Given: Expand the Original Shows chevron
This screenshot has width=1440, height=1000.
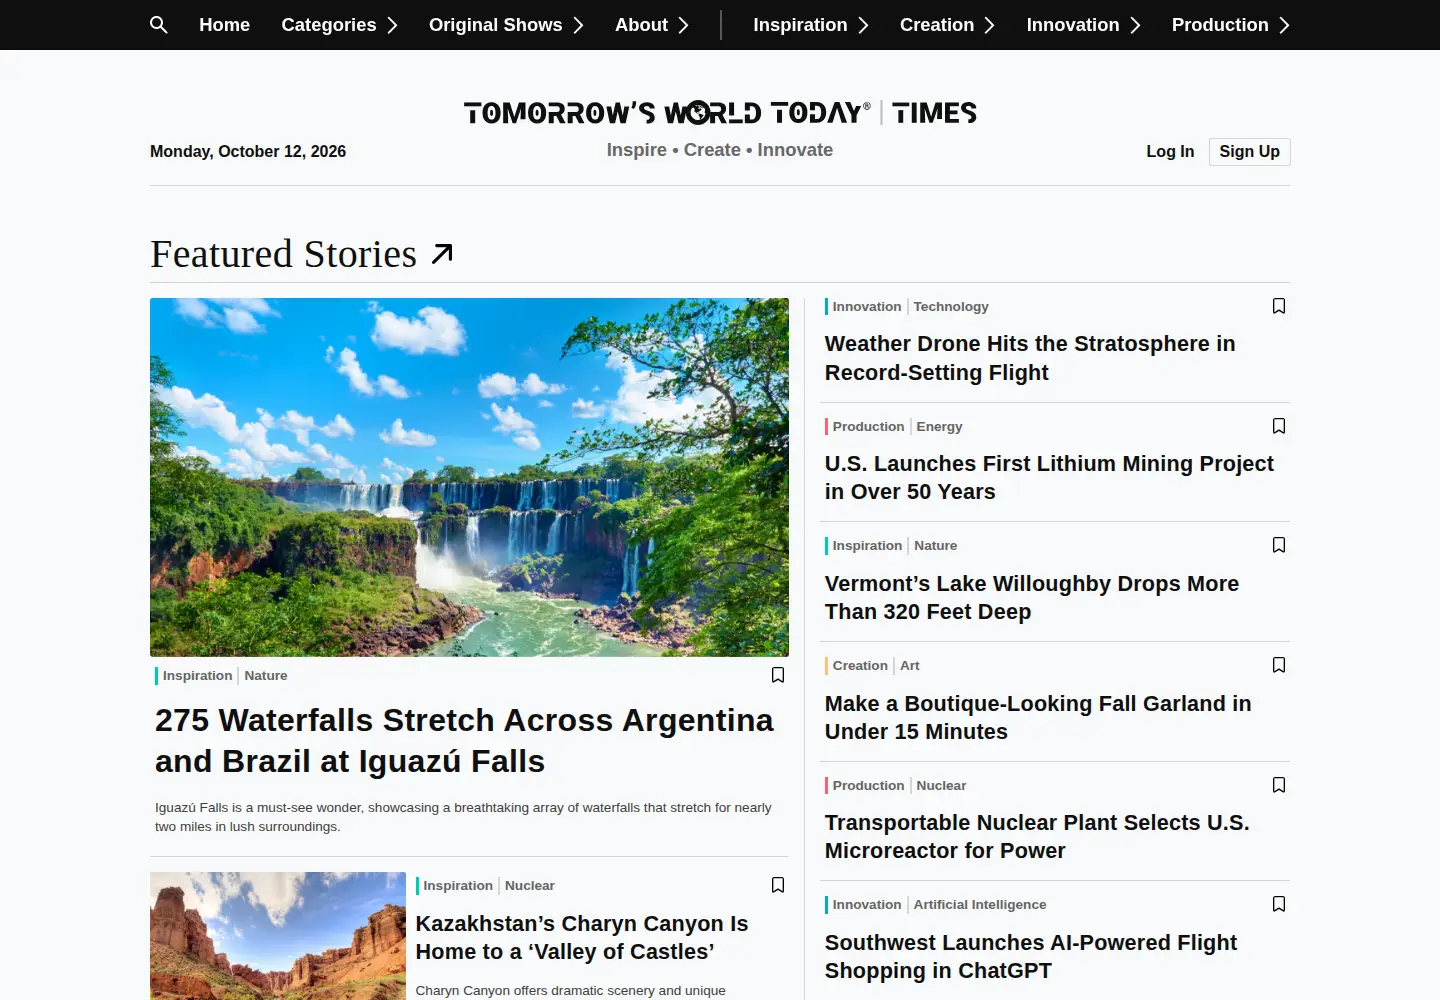Looking at the screenshot, I should [578, 25].
